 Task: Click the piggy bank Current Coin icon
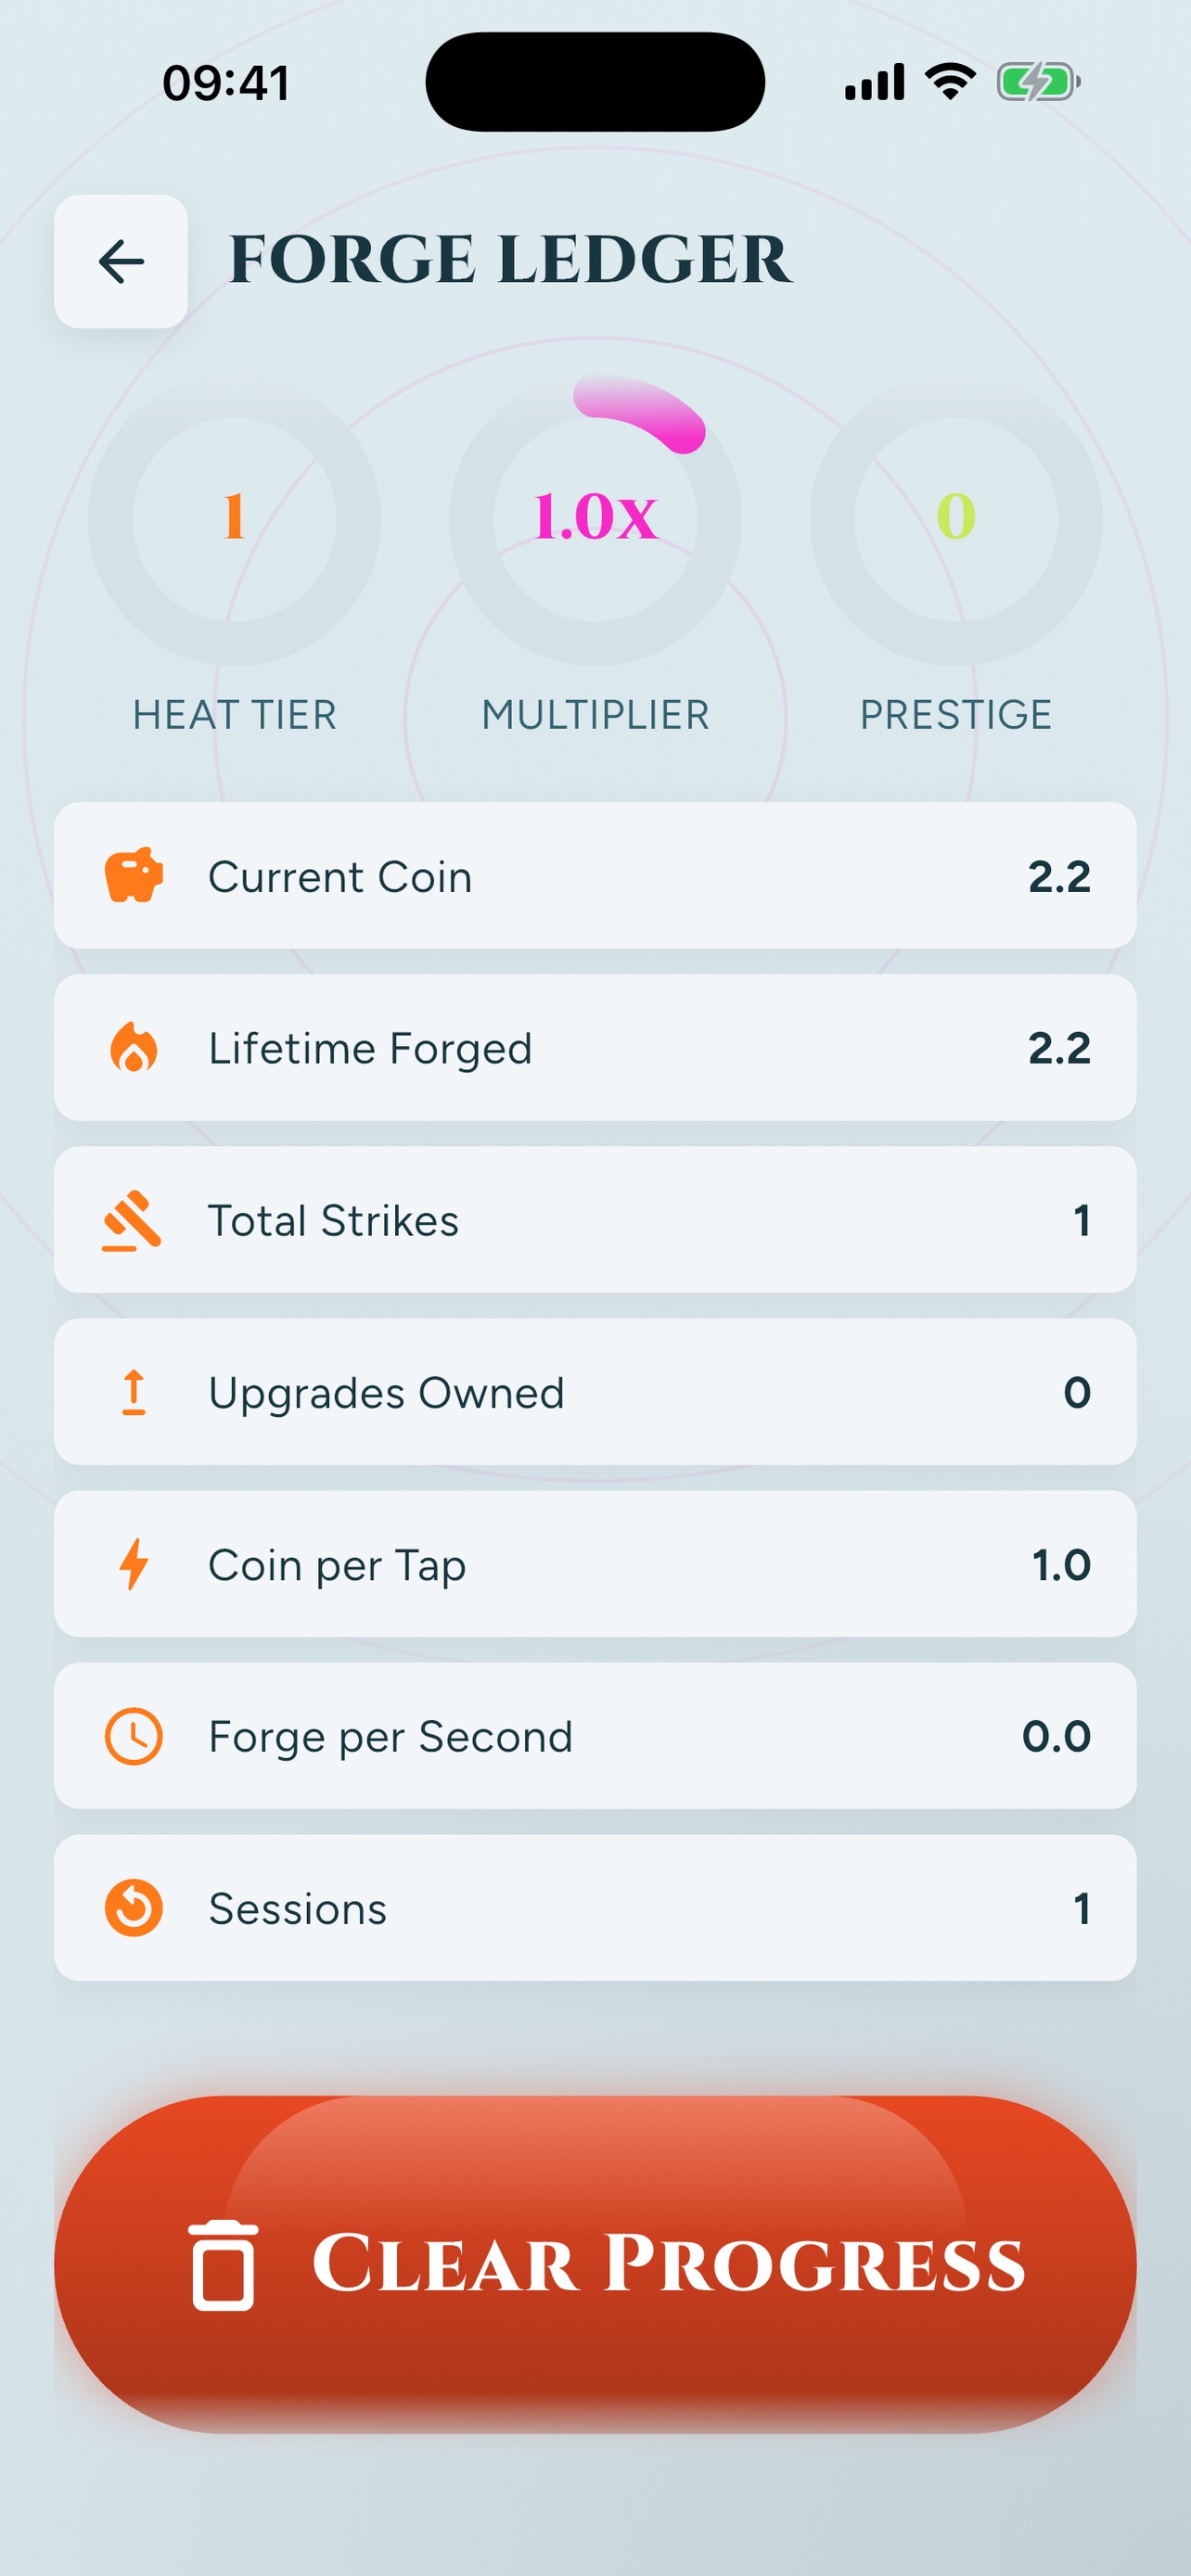(x=134, y=875)
